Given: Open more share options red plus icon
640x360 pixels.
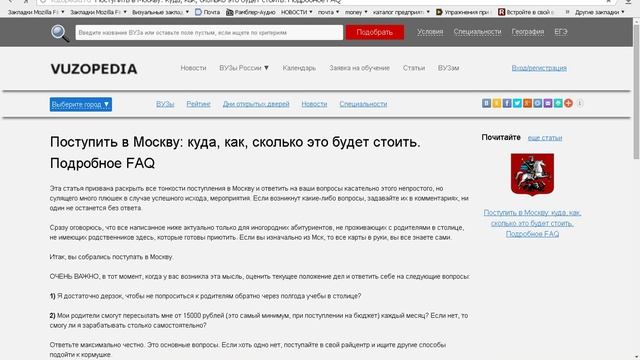Looking at the screenshot, I should [568, 103].
